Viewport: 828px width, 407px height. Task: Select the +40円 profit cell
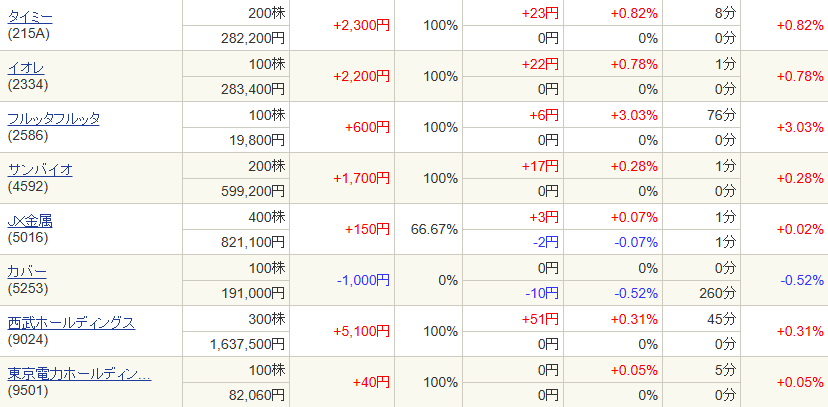[371, 383]
